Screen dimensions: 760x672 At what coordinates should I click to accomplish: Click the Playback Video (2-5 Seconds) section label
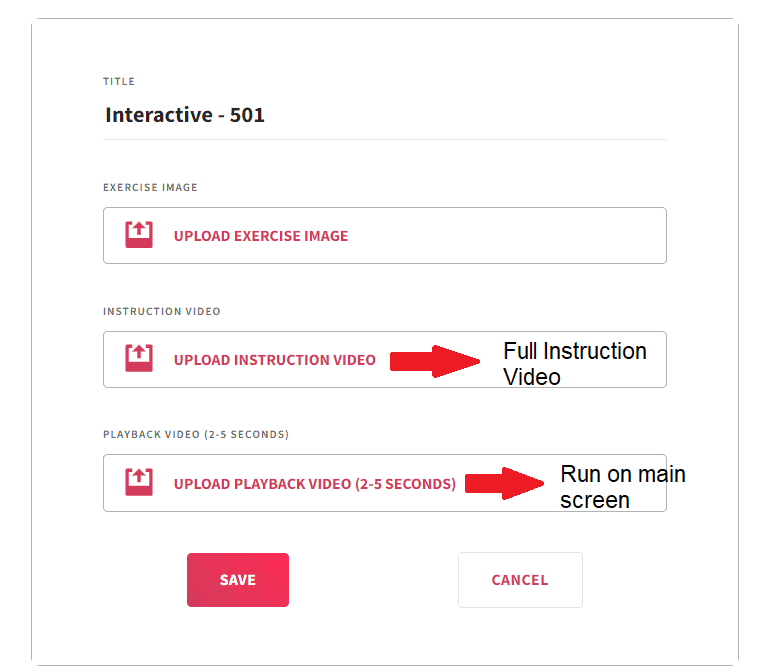[x=196, y=435]
